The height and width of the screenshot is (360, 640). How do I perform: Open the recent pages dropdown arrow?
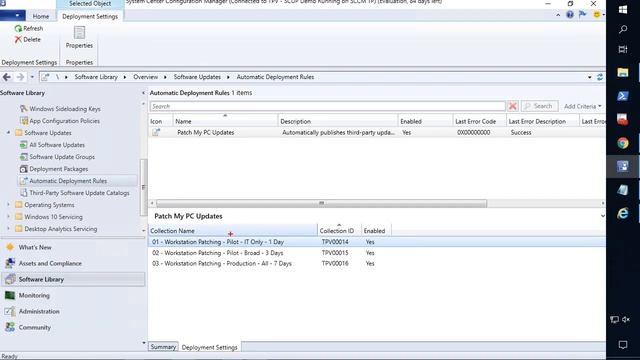(32, 77)
